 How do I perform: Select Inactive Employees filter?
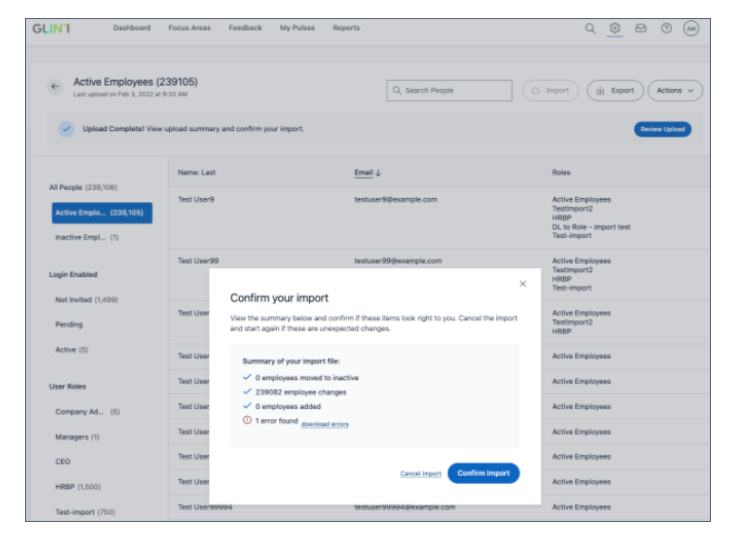click(87, 238)
